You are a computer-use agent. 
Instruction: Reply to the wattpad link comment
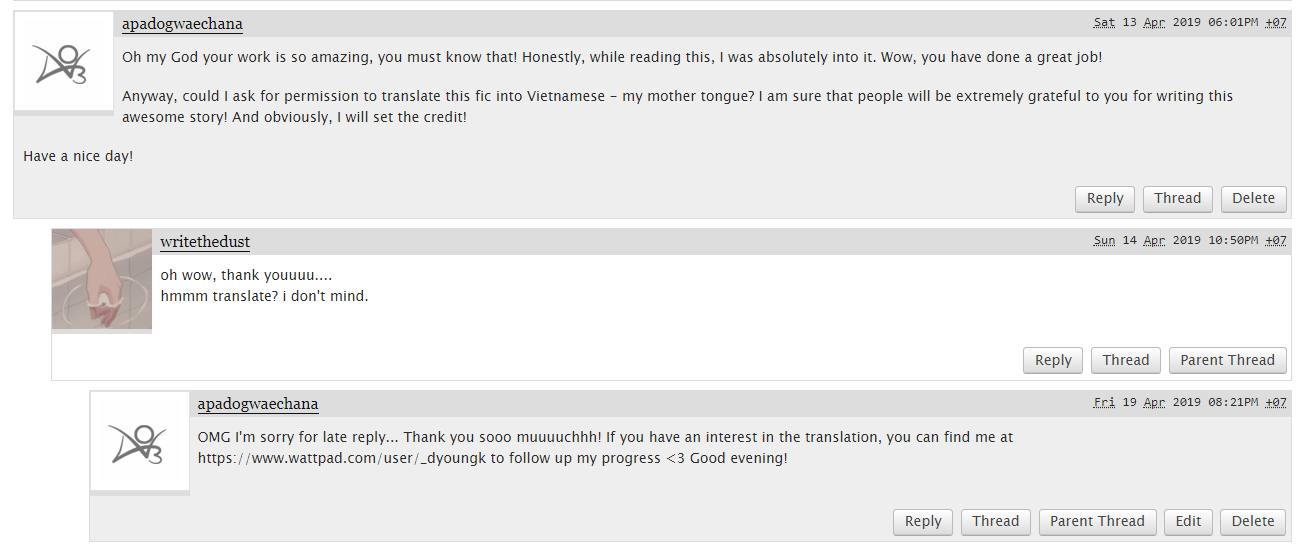point(923,521)
